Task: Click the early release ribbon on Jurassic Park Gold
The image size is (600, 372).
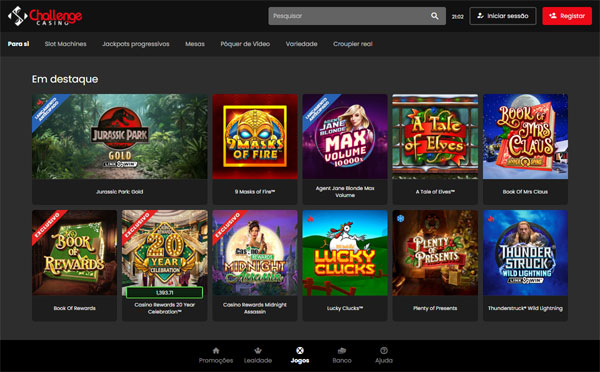Action: 47,109
